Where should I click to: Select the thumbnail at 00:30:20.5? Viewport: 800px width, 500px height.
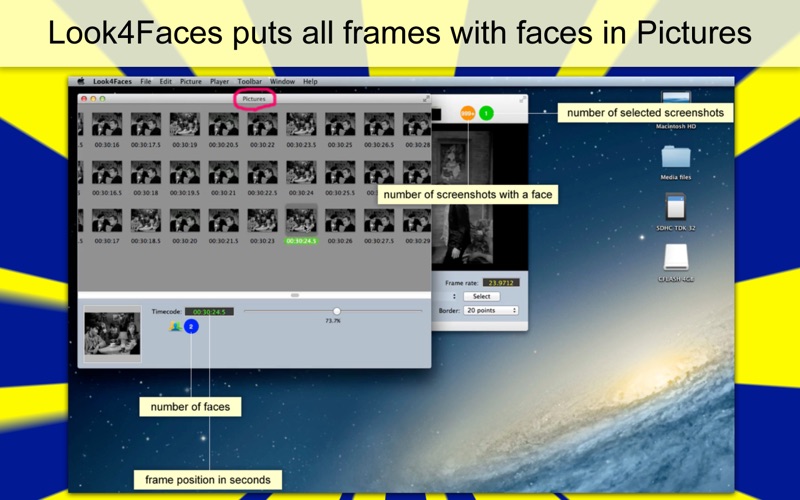coord(223,124)
